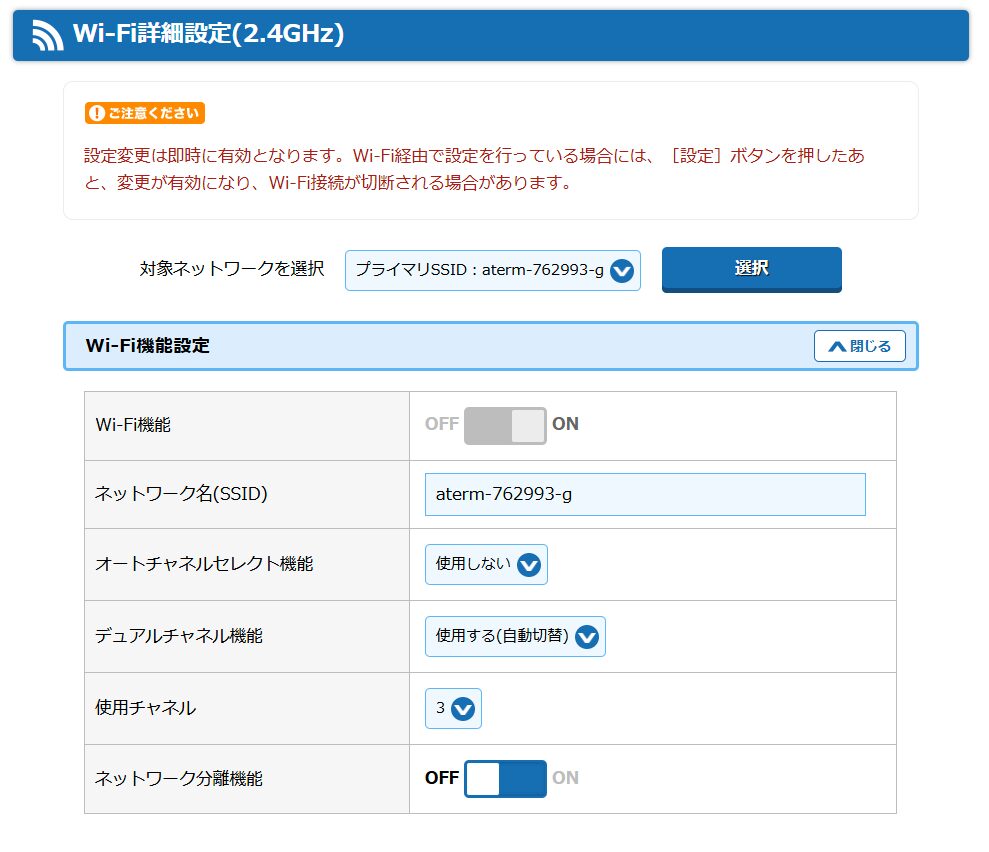Click the red warning text about 設定変更
Image resolution: width=989 pixels, height=852 pixels.
pos(474,169)
